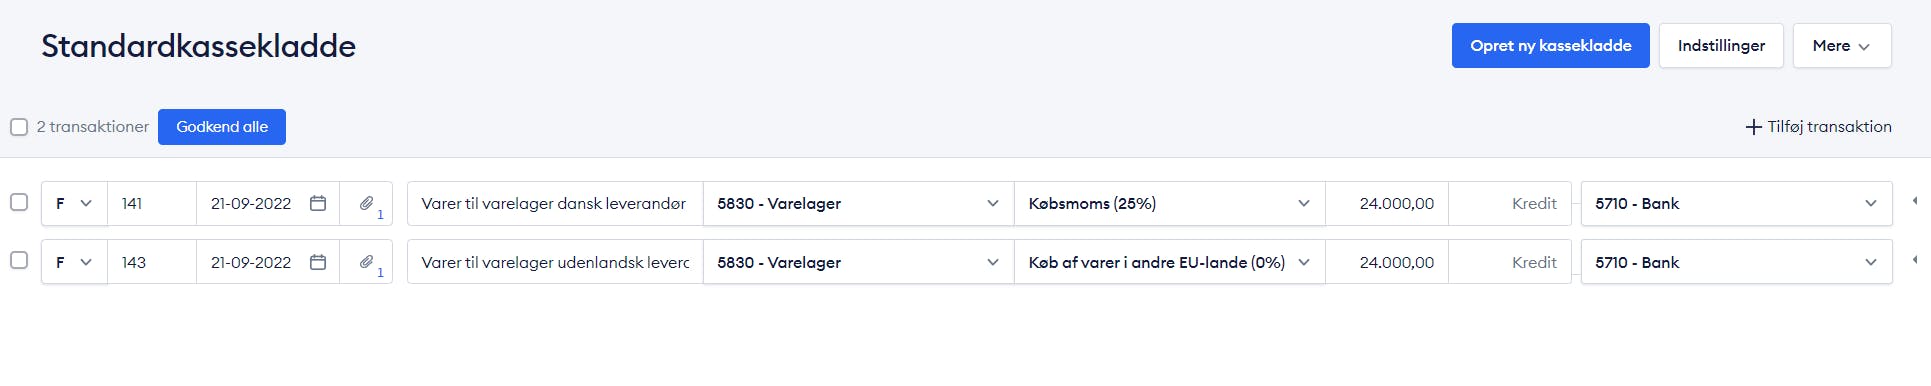Open calendar picker in voucher 141 row

point(318,203)
